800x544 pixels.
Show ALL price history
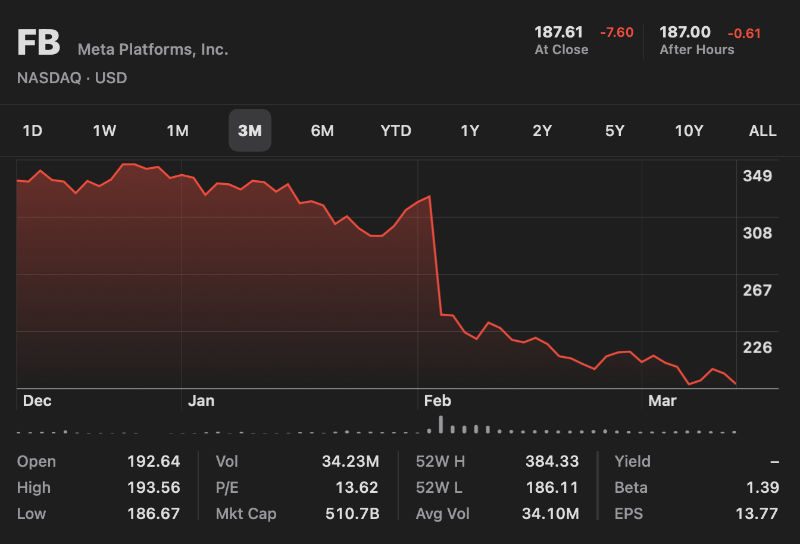click(763, 131)
